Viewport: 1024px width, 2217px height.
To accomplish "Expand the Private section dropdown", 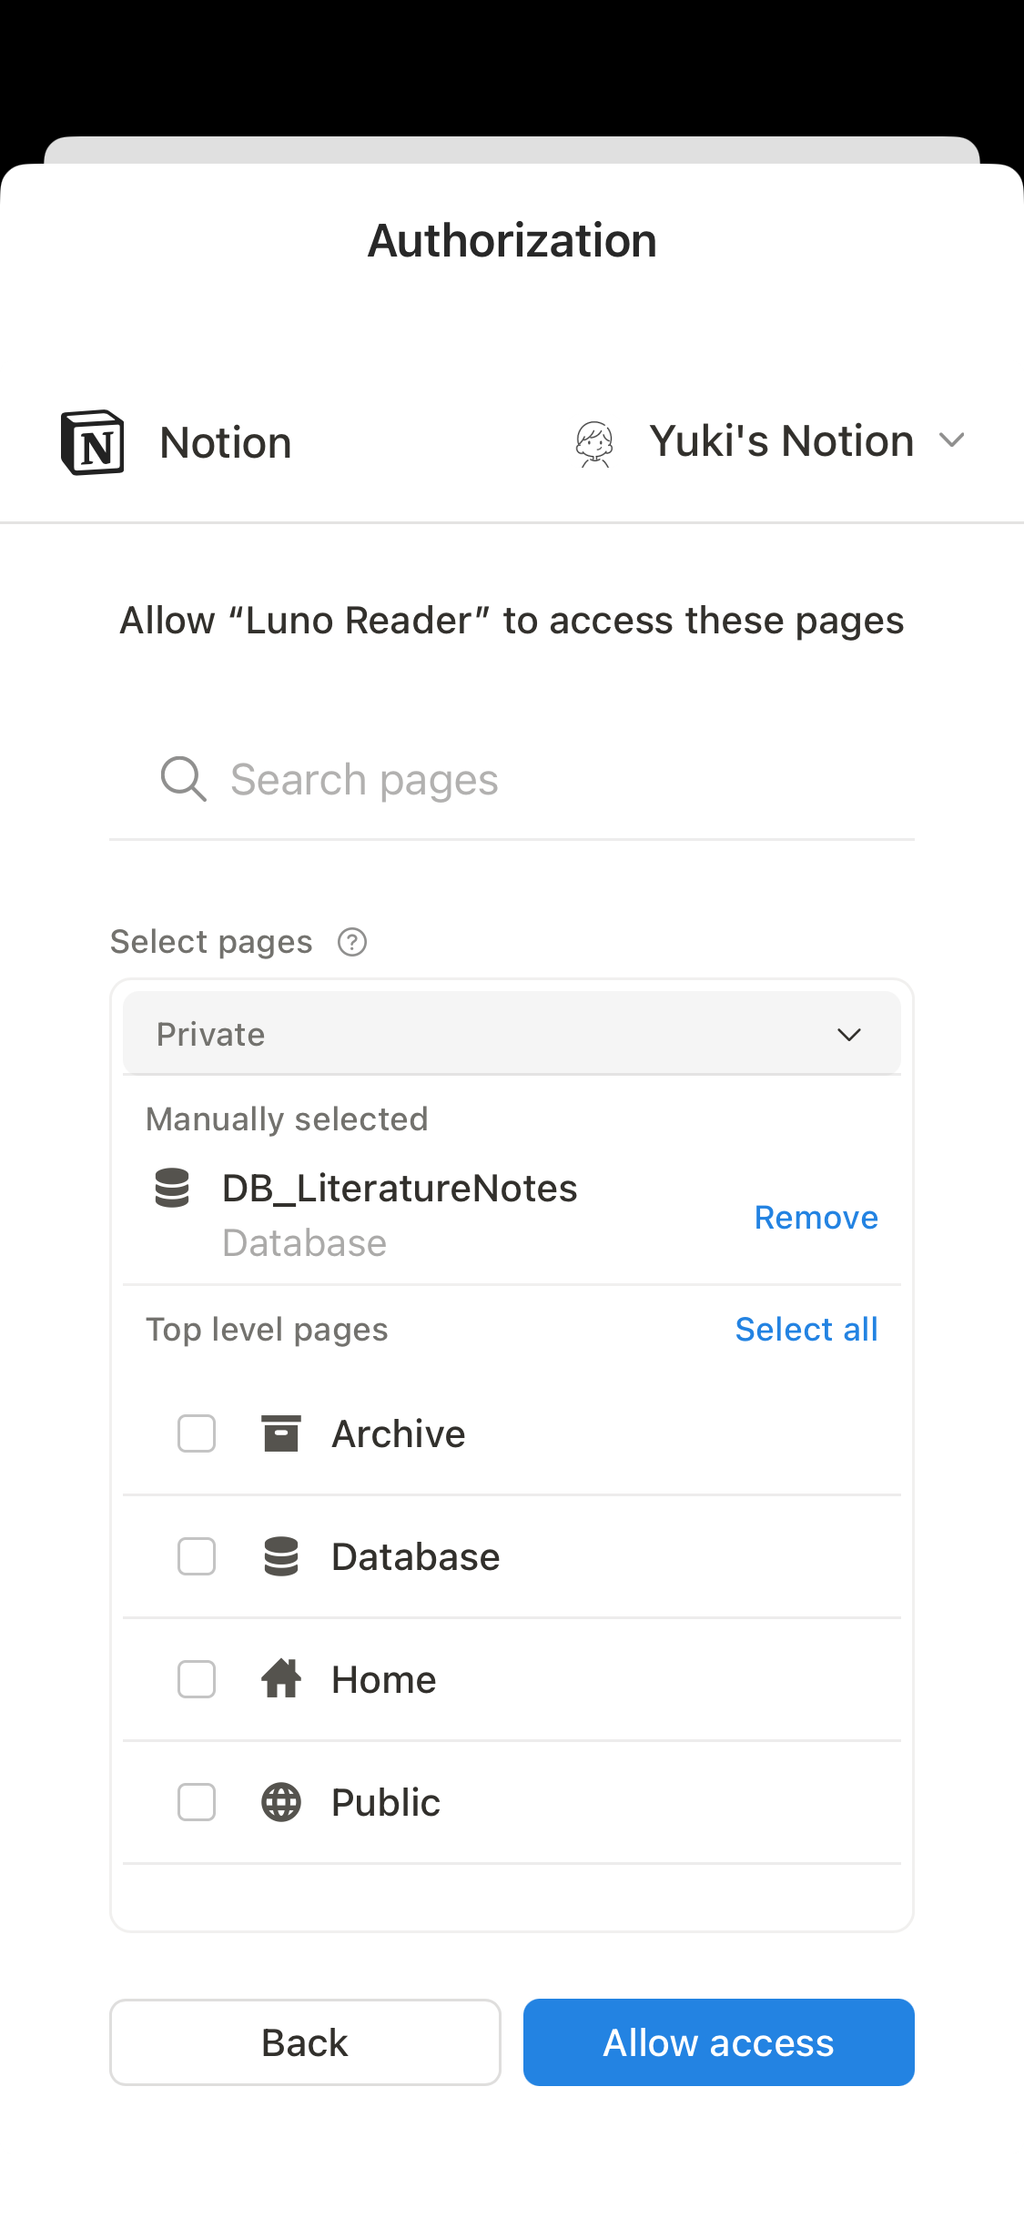I will click(x=511, y=1034).
